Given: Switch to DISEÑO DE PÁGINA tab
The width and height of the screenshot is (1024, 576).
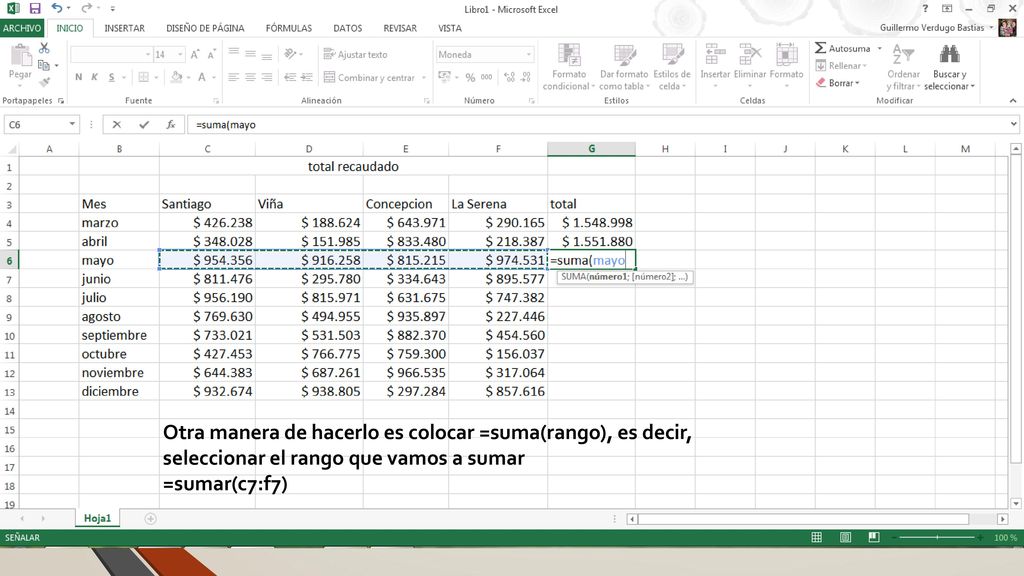Looking at the screenshot, I should pyautogui.click(x=205, y=28).
